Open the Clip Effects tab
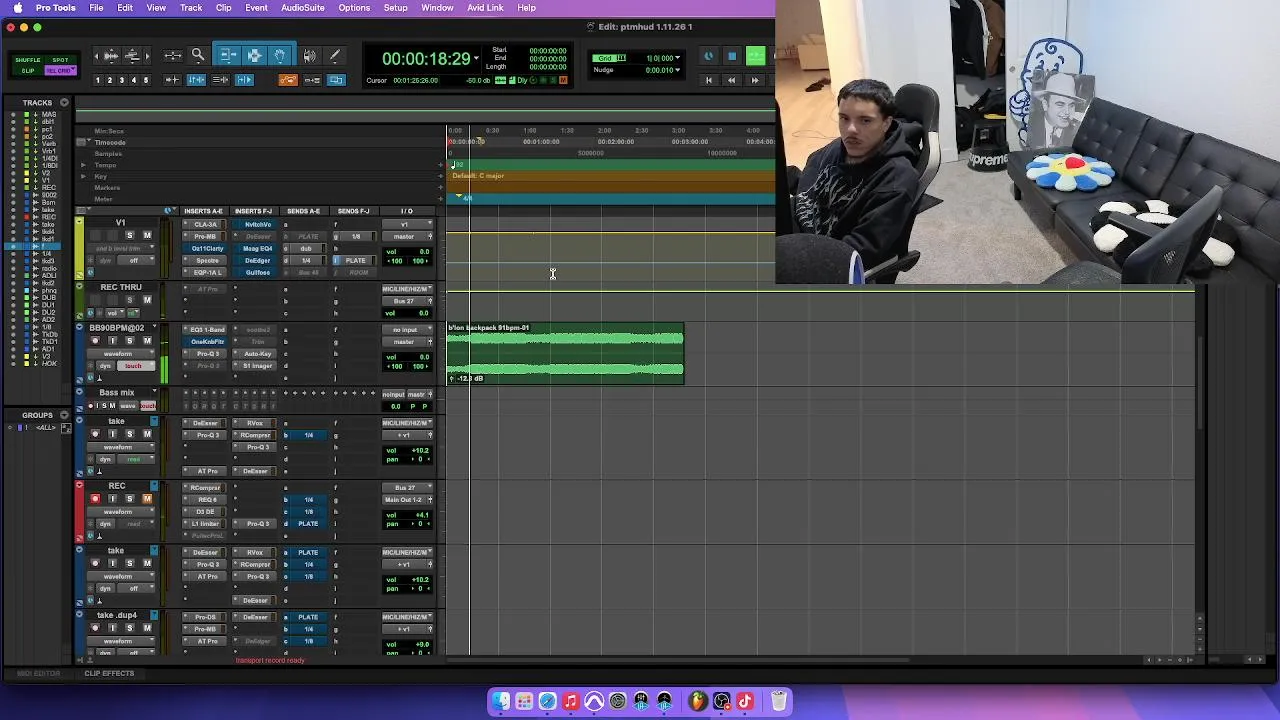Screen dimensions: 1280x720 (109, 673)
